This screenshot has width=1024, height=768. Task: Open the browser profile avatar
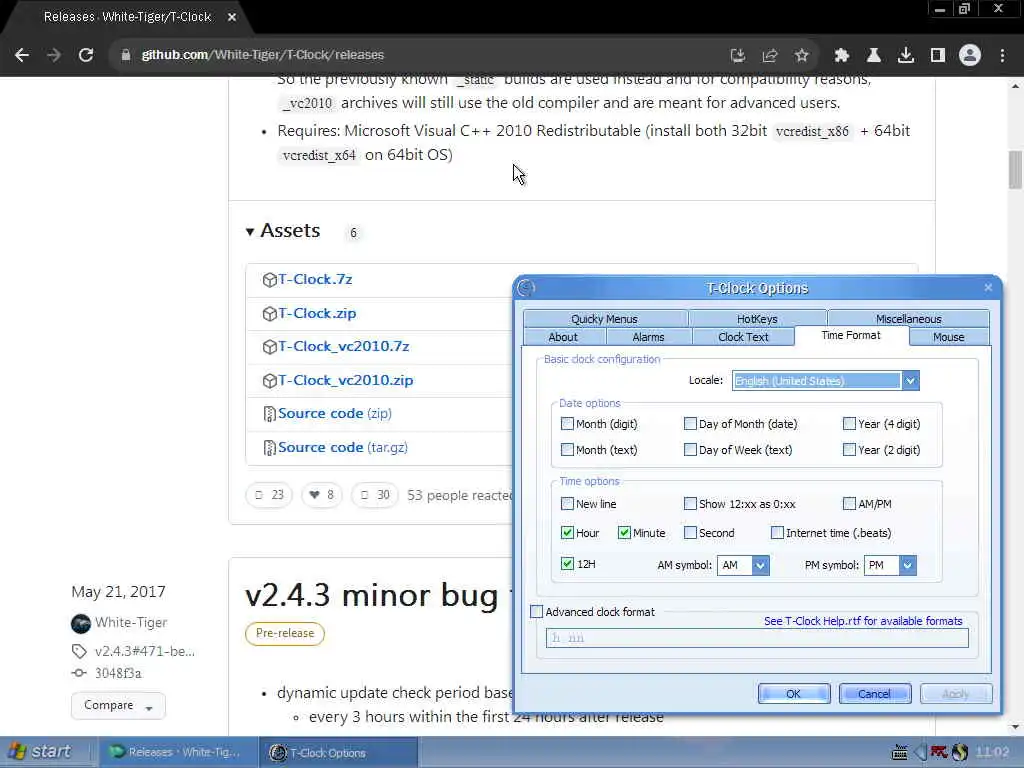pyautogui.click(x=970, y=56)
